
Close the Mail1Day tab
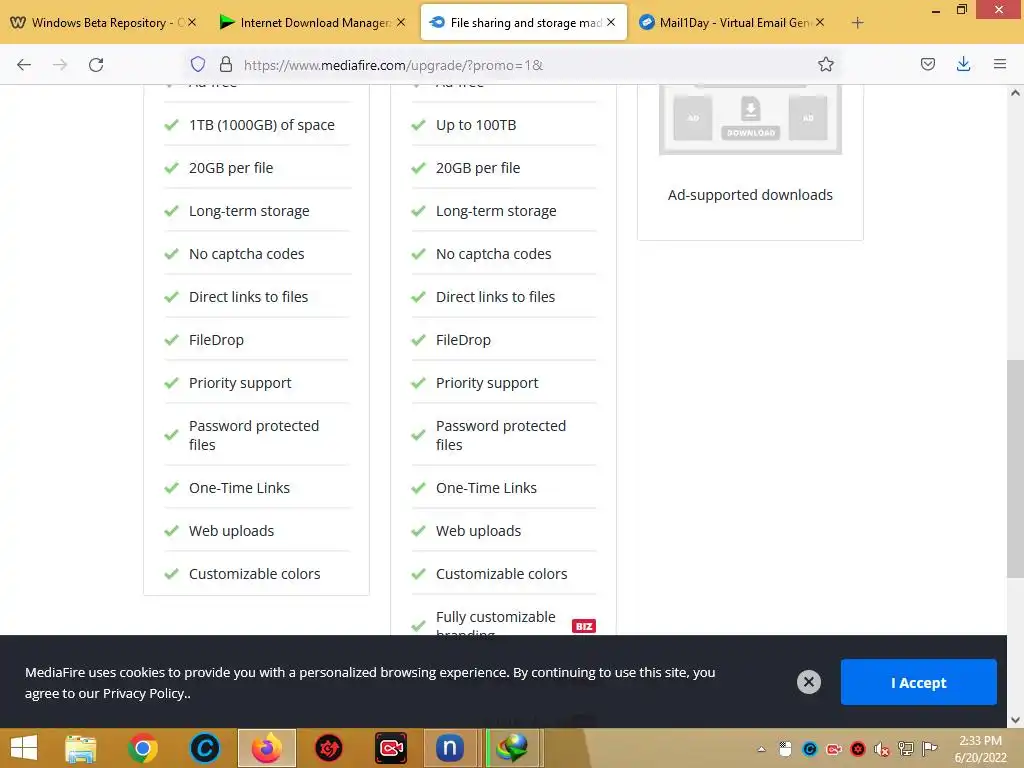pos(820,22)
